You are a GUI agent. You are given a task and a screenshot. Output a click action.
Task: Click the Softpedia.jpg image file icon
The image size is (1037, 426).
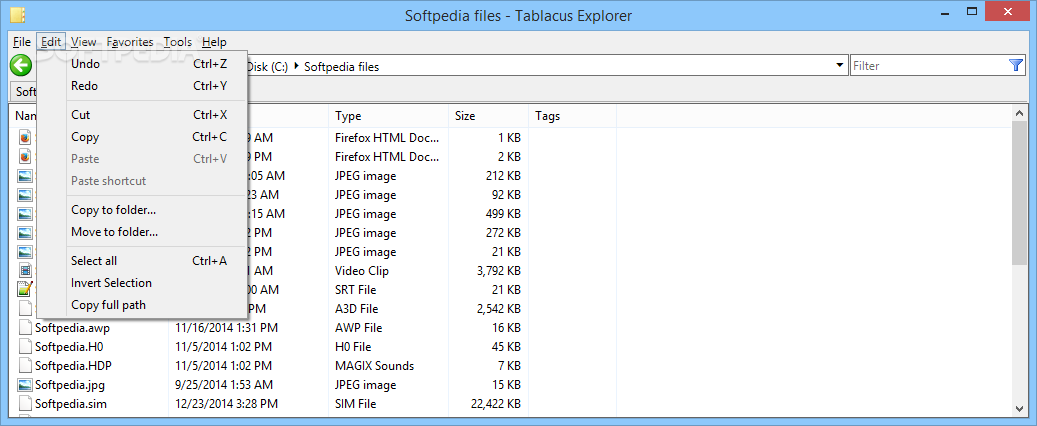pyautogui.click(x=25, y=384)
